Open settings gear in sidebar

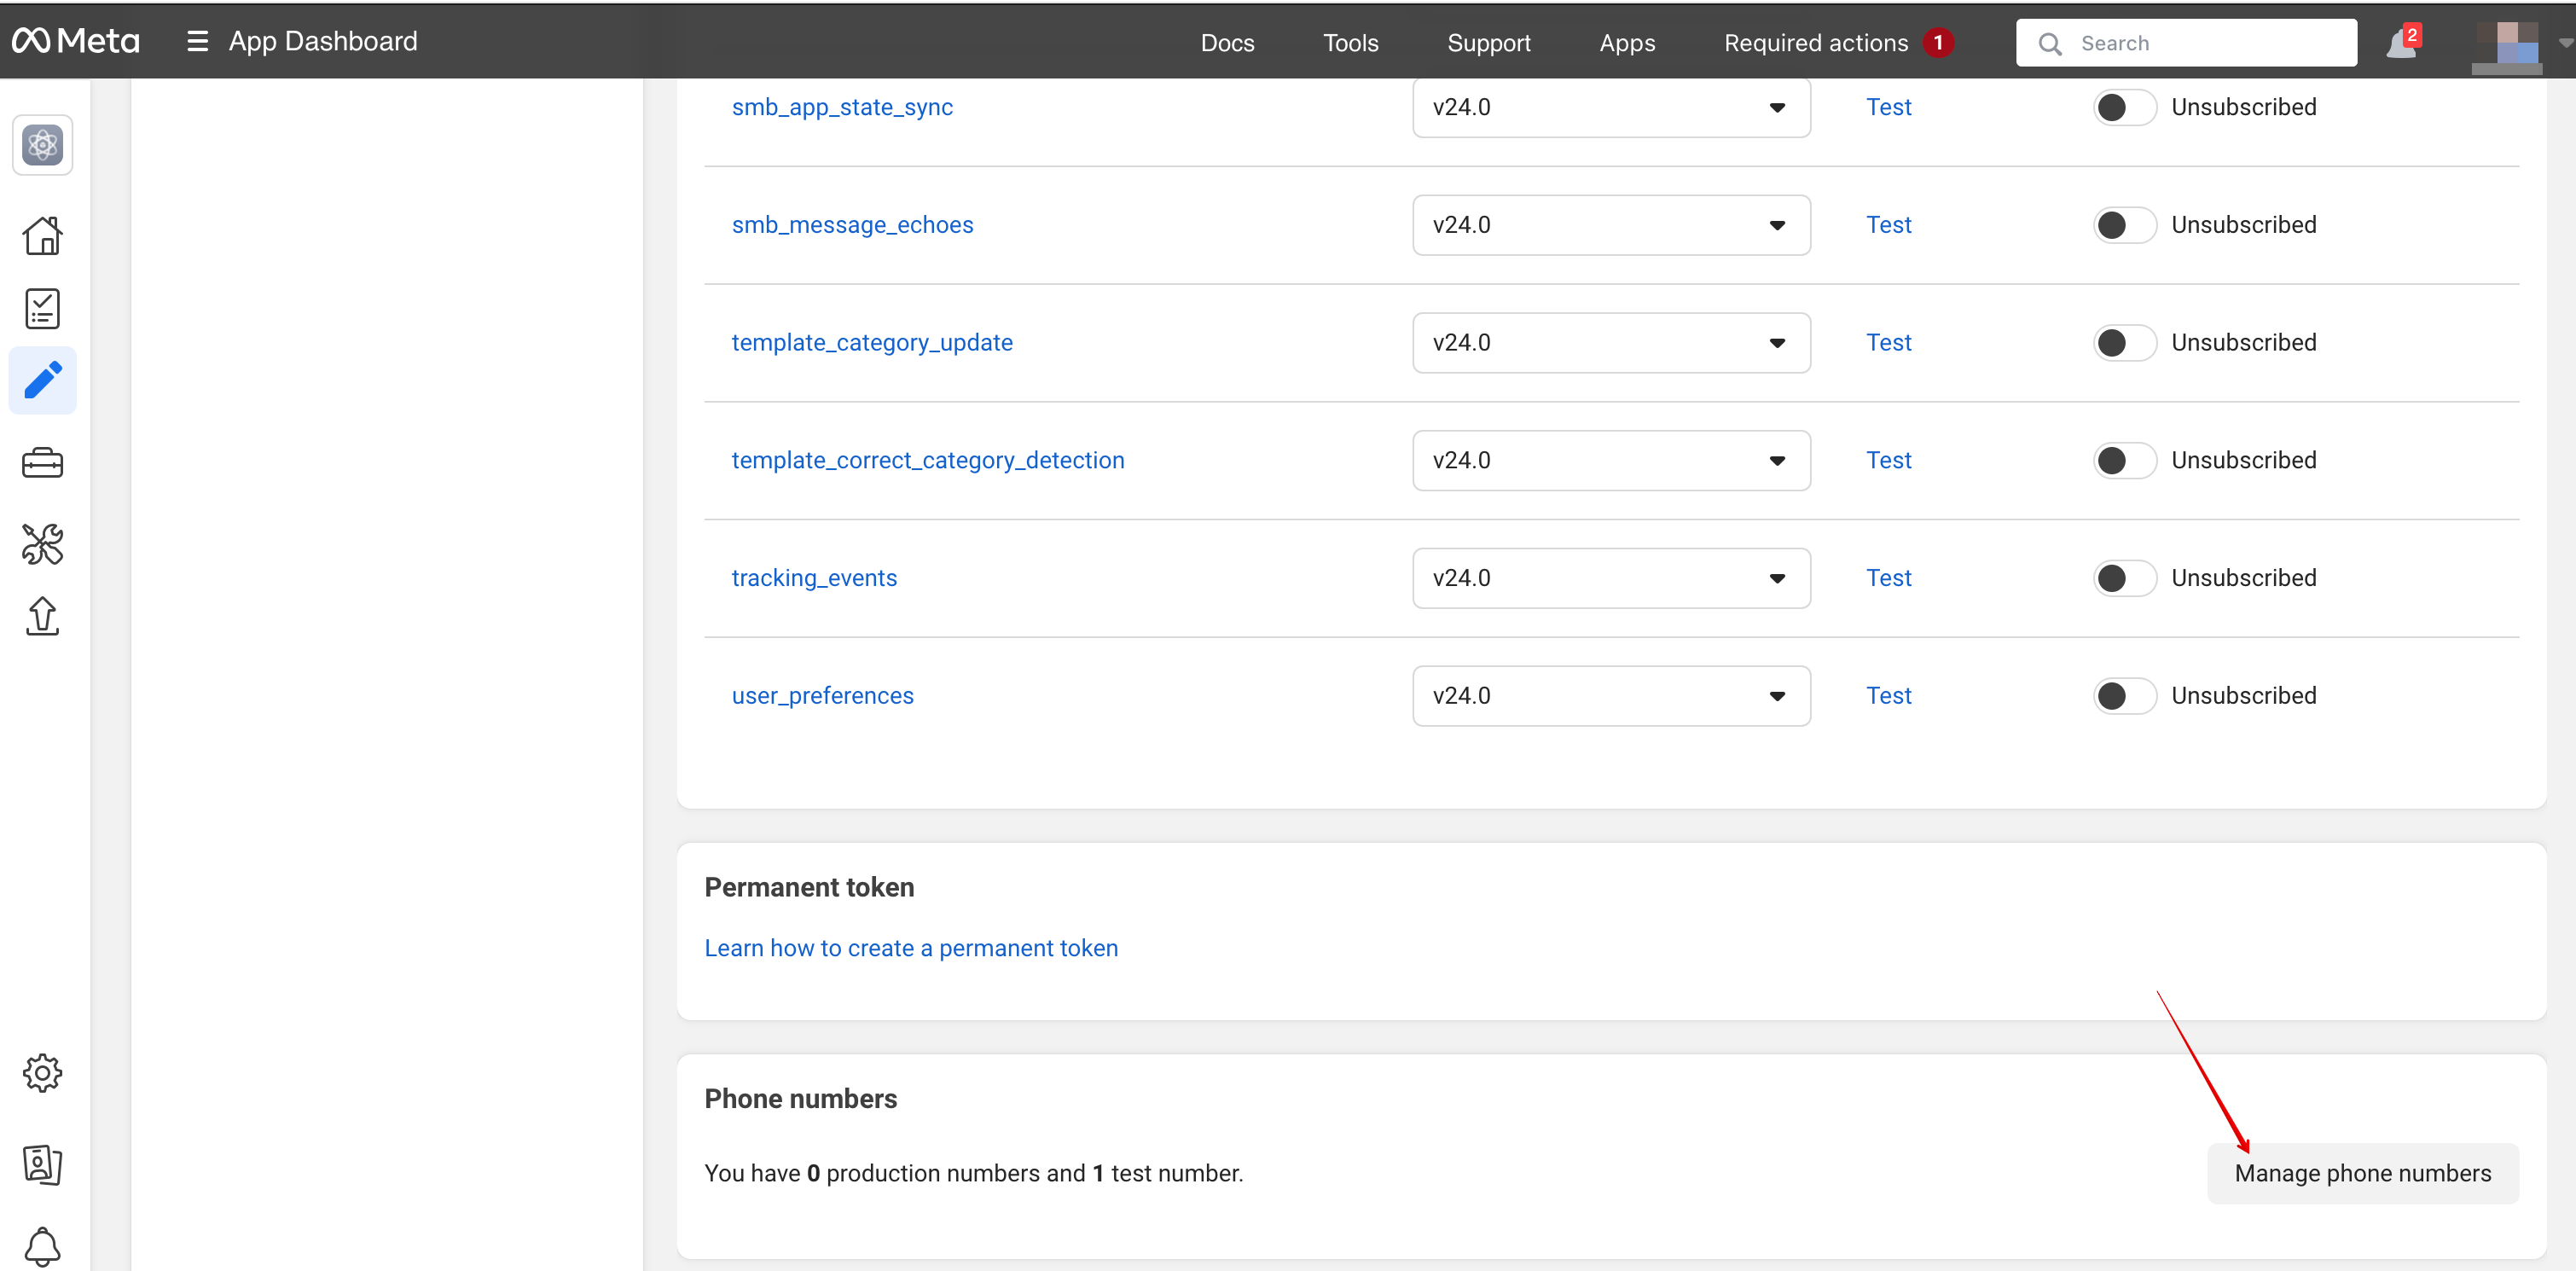[42, 1073]
